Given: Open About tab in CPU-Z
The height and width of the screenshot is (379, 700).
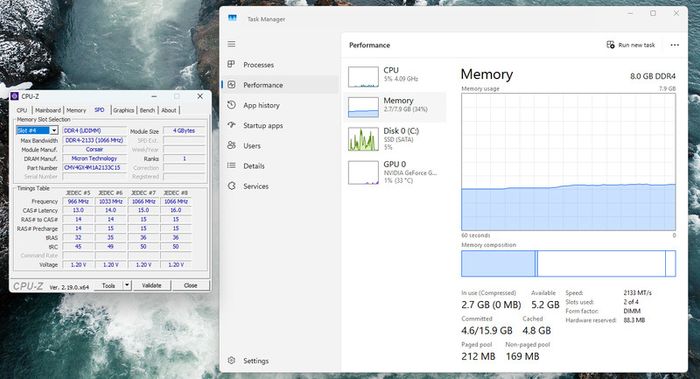Looking at the screenshot, I should 169,110.
